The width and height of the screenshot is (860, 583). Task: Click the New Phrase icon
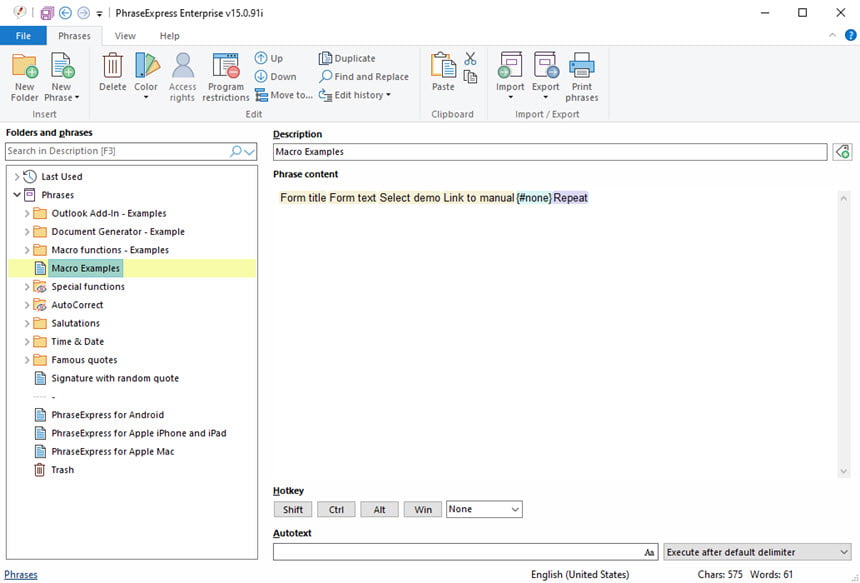pos(62,66)
